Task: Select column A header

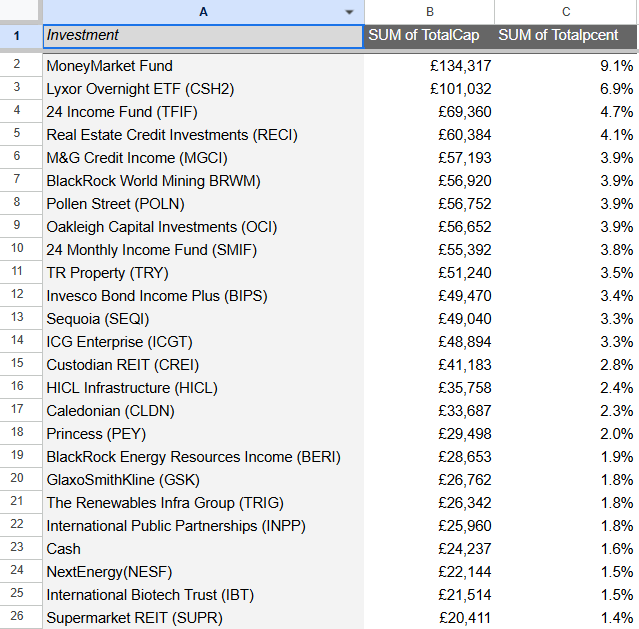Action: pos(203,12)
